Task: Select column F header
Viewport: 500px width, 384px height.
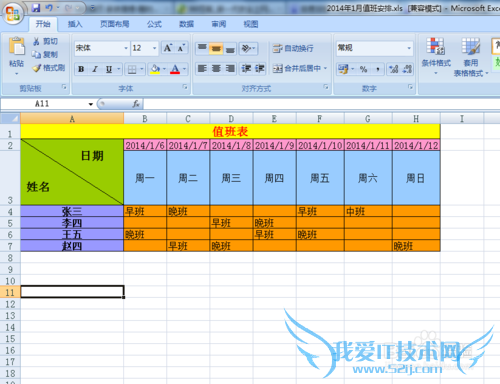Action: (x=320, y=119)
